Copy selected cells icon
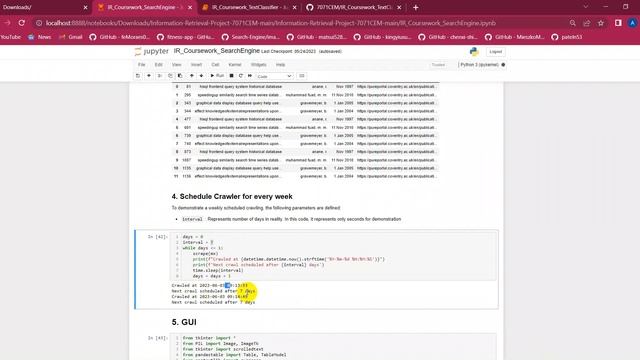 (170, 76)
